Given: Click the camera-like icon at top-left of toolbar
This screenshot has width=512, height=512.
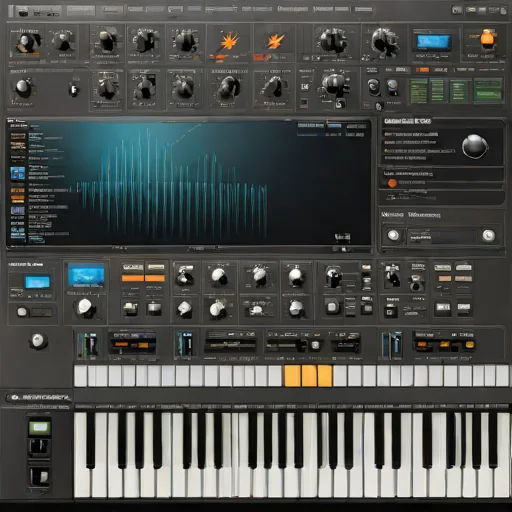Looking at the screenshot, I should (x=22, y=13).
